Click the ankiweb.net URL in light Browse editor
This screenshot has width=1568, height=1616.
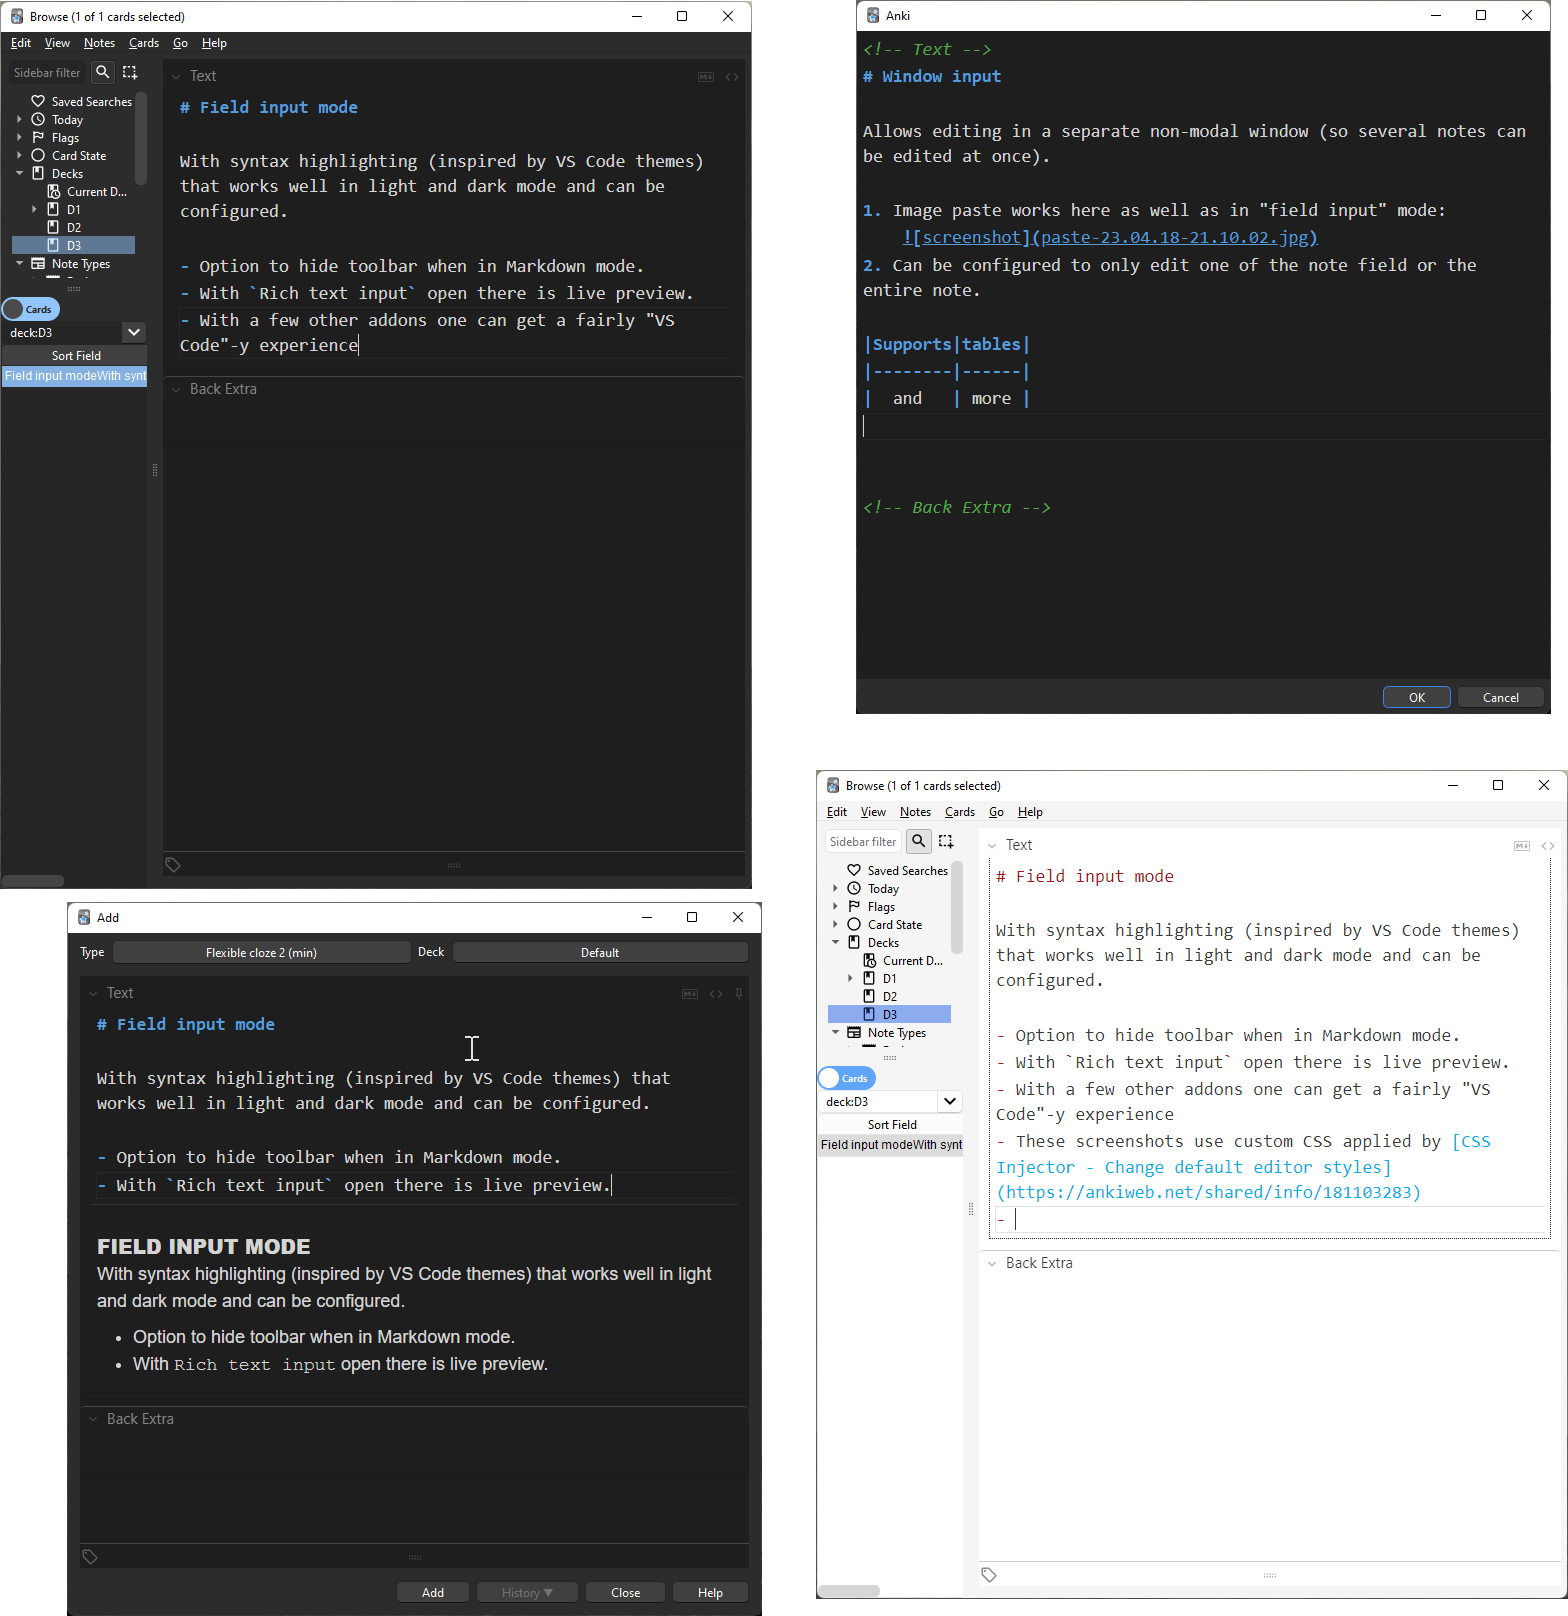coord(1208,1192)
